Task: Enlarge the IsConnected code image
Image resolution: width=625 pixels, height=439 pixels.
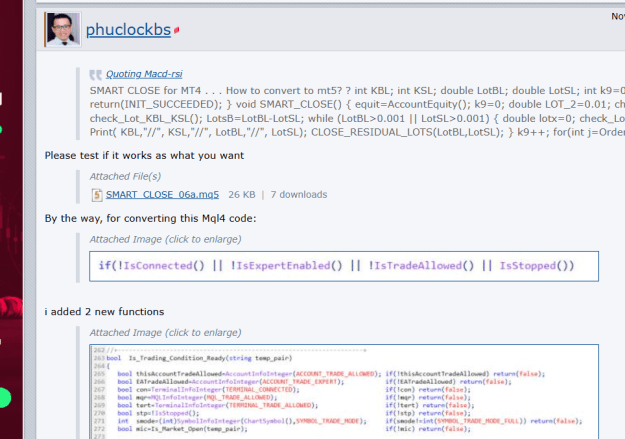Action: click(x=344, y=266)
